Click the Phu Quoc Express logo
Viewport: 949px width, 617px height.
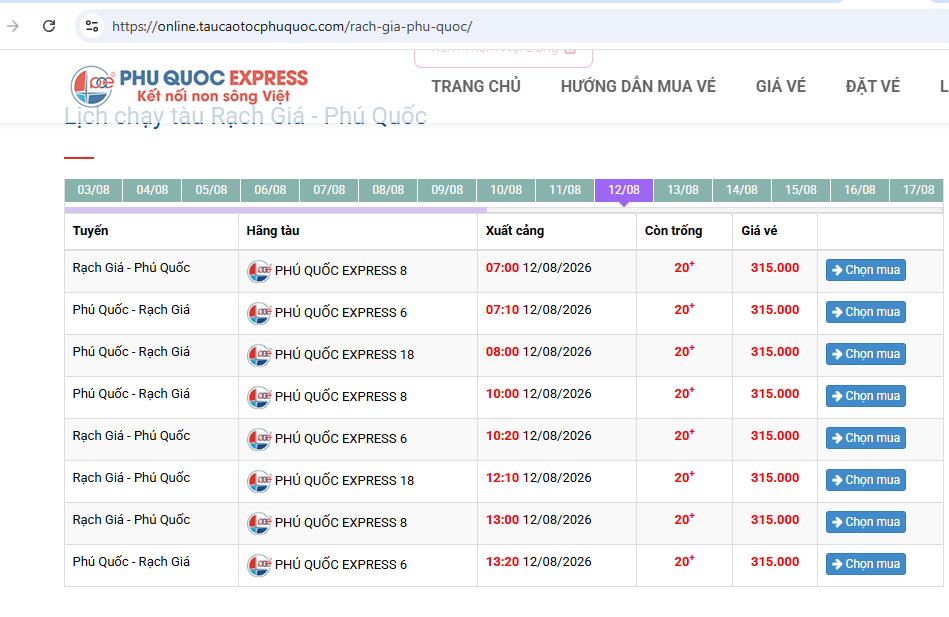[189, 86]
